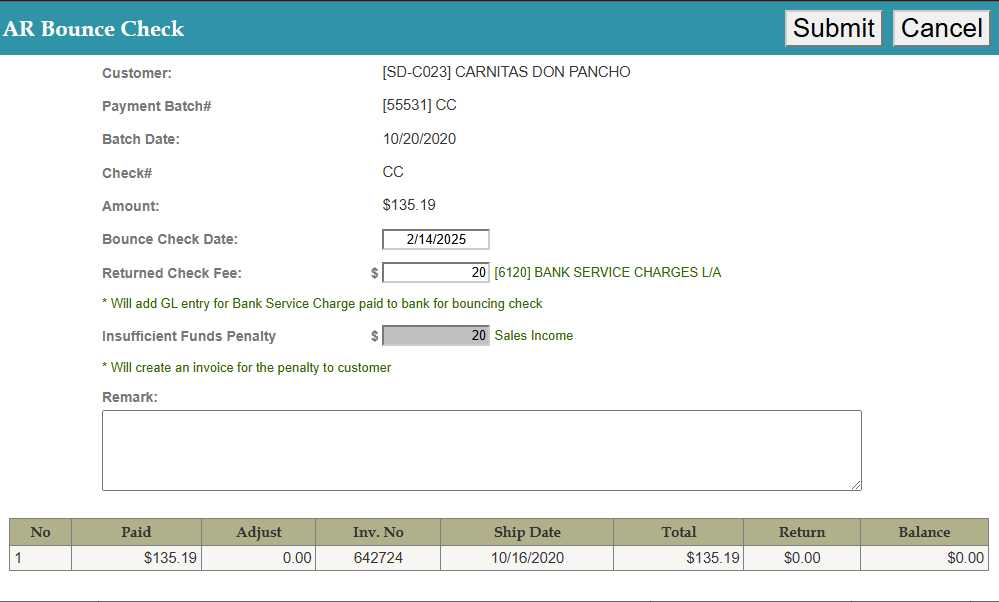Click the 10/16/2020 ship date cell
The width and height of the screenshot is (999, 602).
(x=527, y=558)
